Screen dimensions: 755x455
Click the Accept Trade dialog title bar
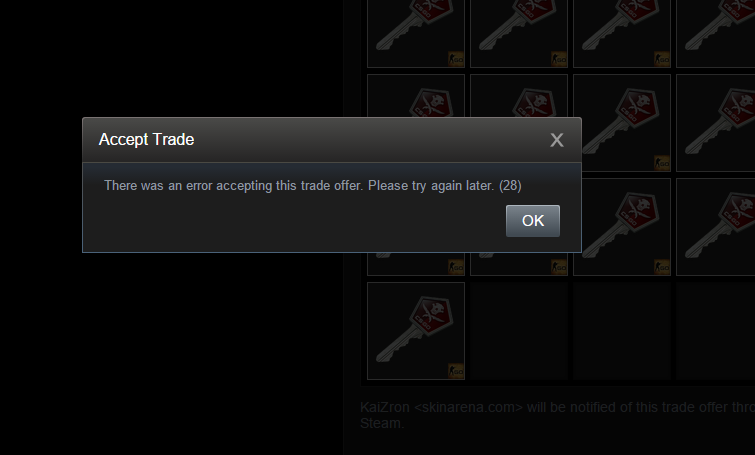coord(332,140)
